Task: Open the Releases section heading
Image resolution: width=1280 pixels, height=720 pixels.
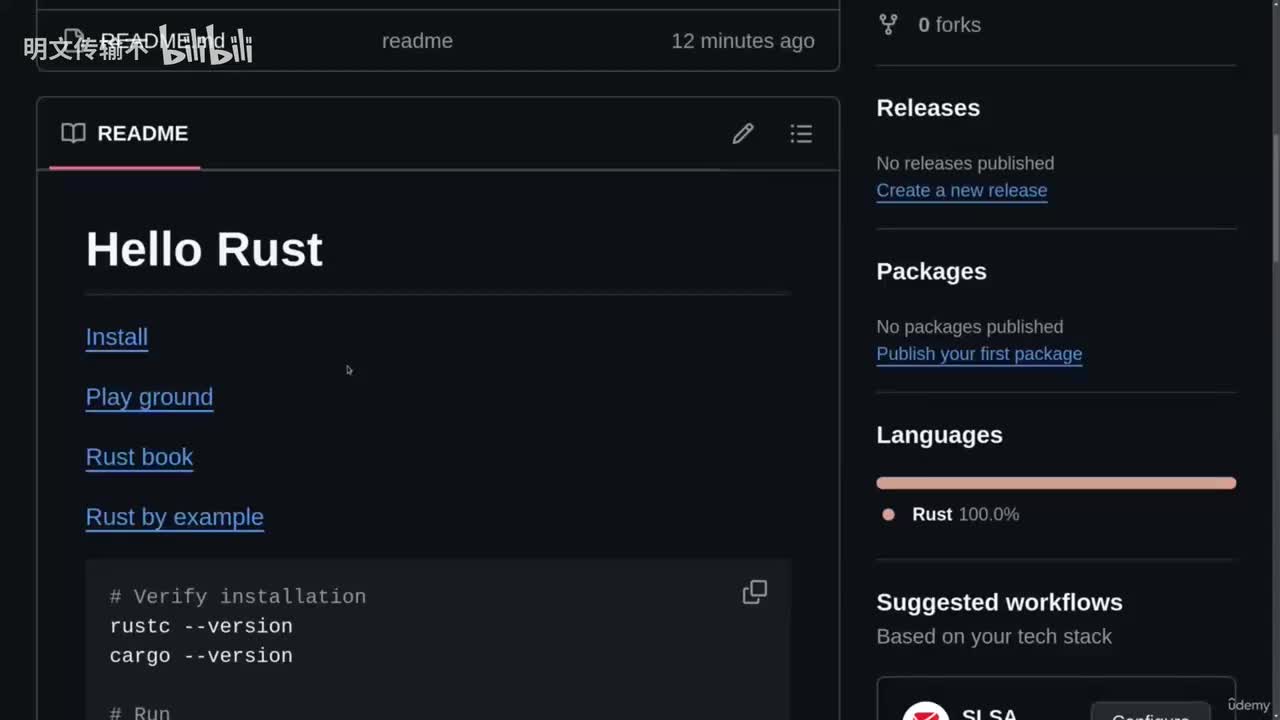Action: [x=928, y=108]
